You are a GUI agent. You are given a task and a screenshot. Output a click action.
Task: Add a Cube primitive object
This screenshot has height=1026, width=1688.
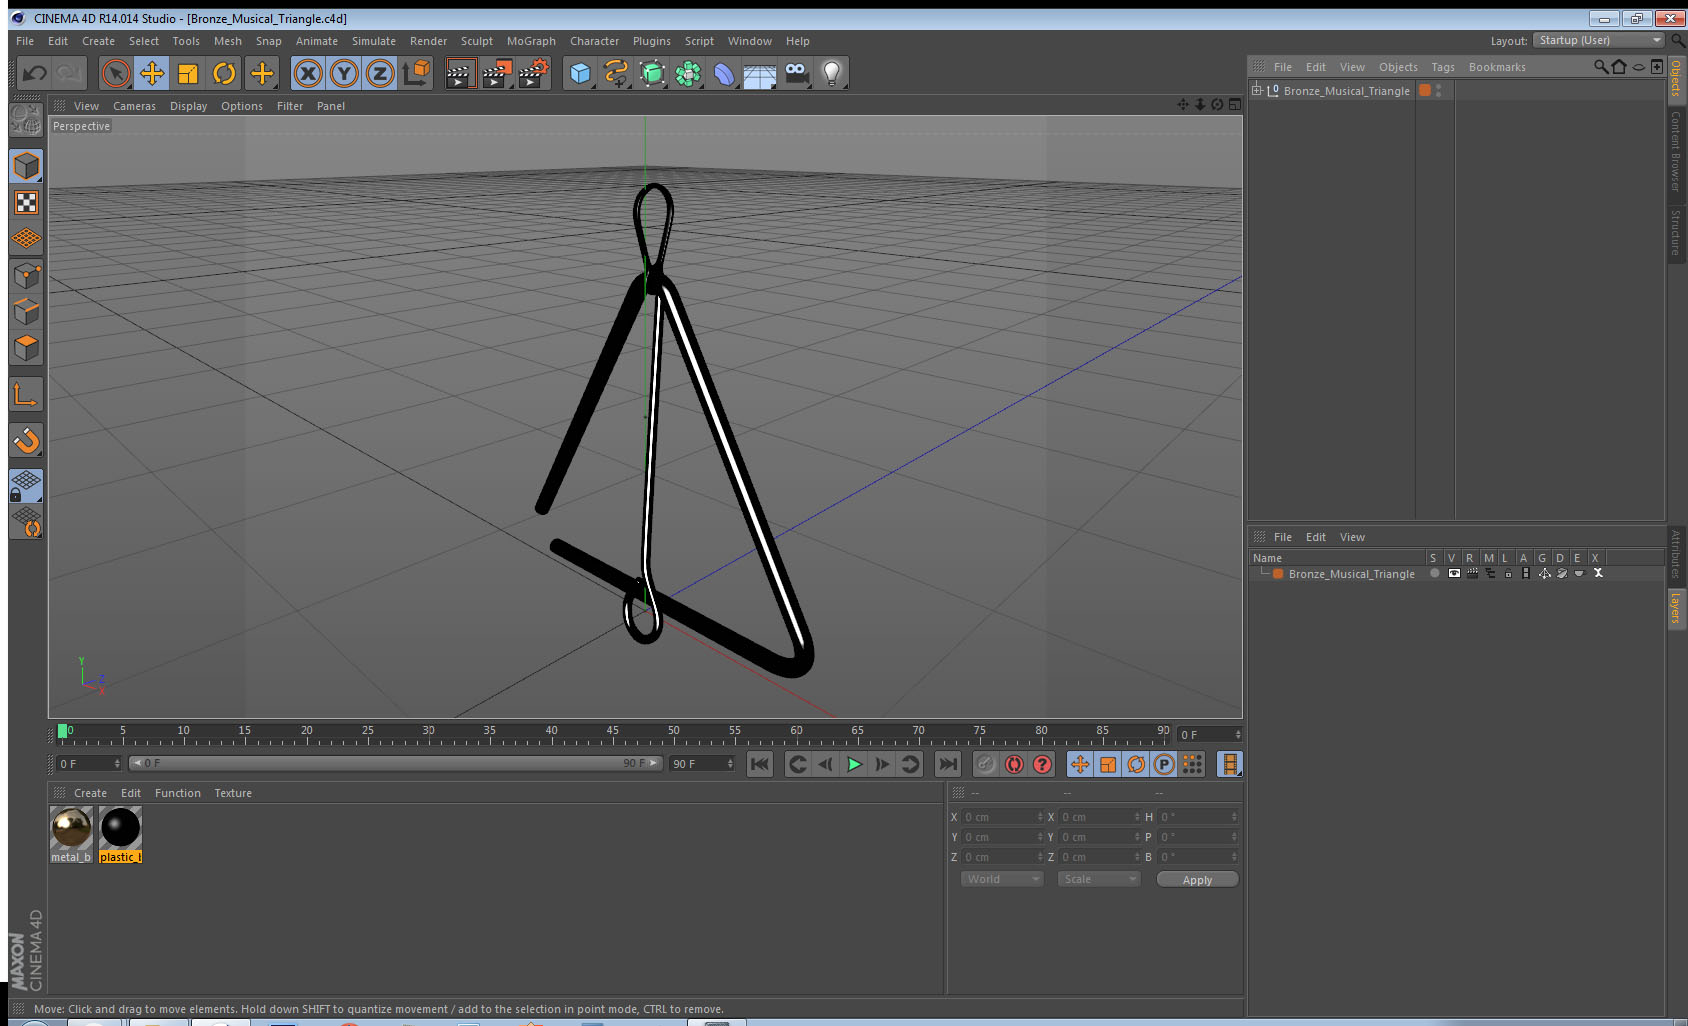coord(580,73)
